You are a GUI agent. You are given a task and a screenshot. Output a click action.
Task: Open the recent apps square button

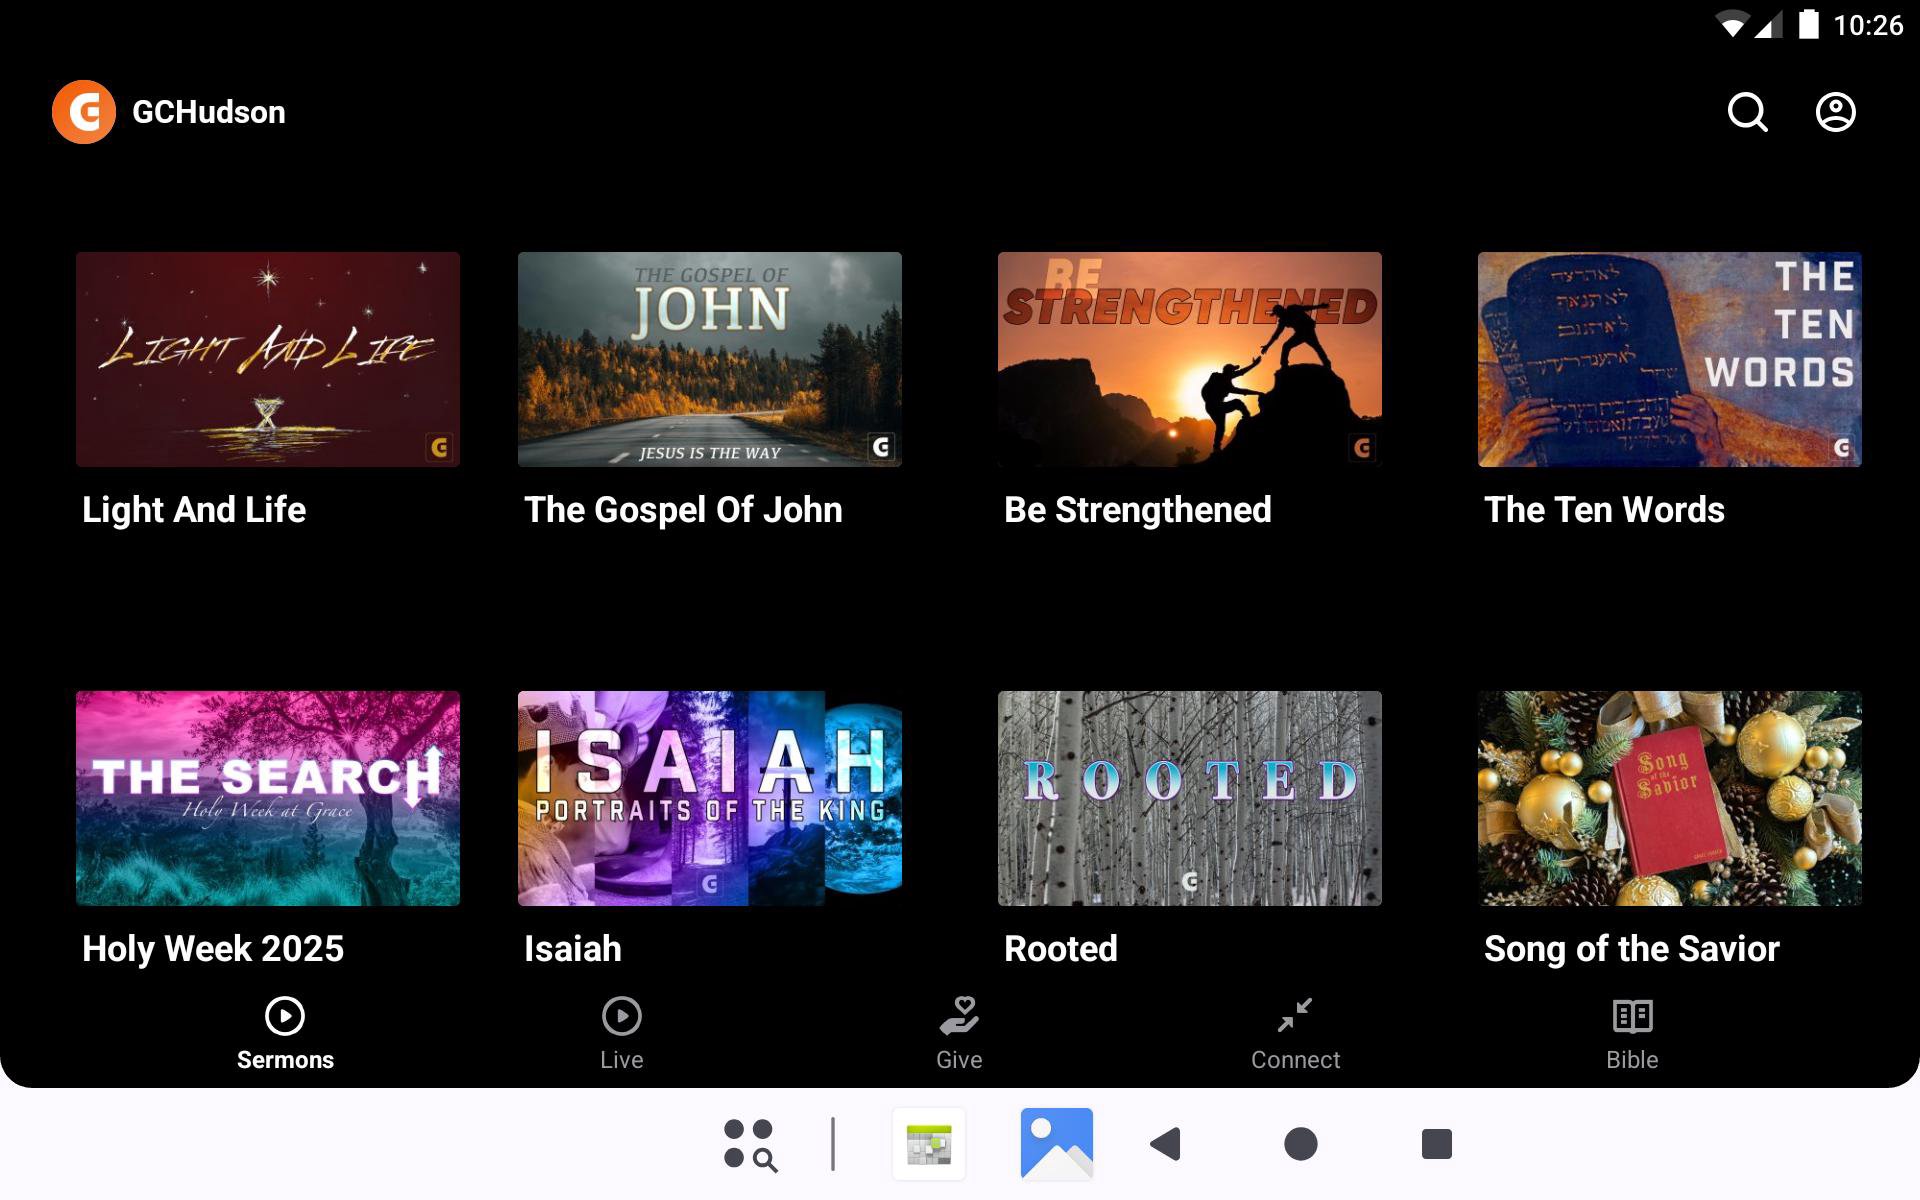1436,1143
